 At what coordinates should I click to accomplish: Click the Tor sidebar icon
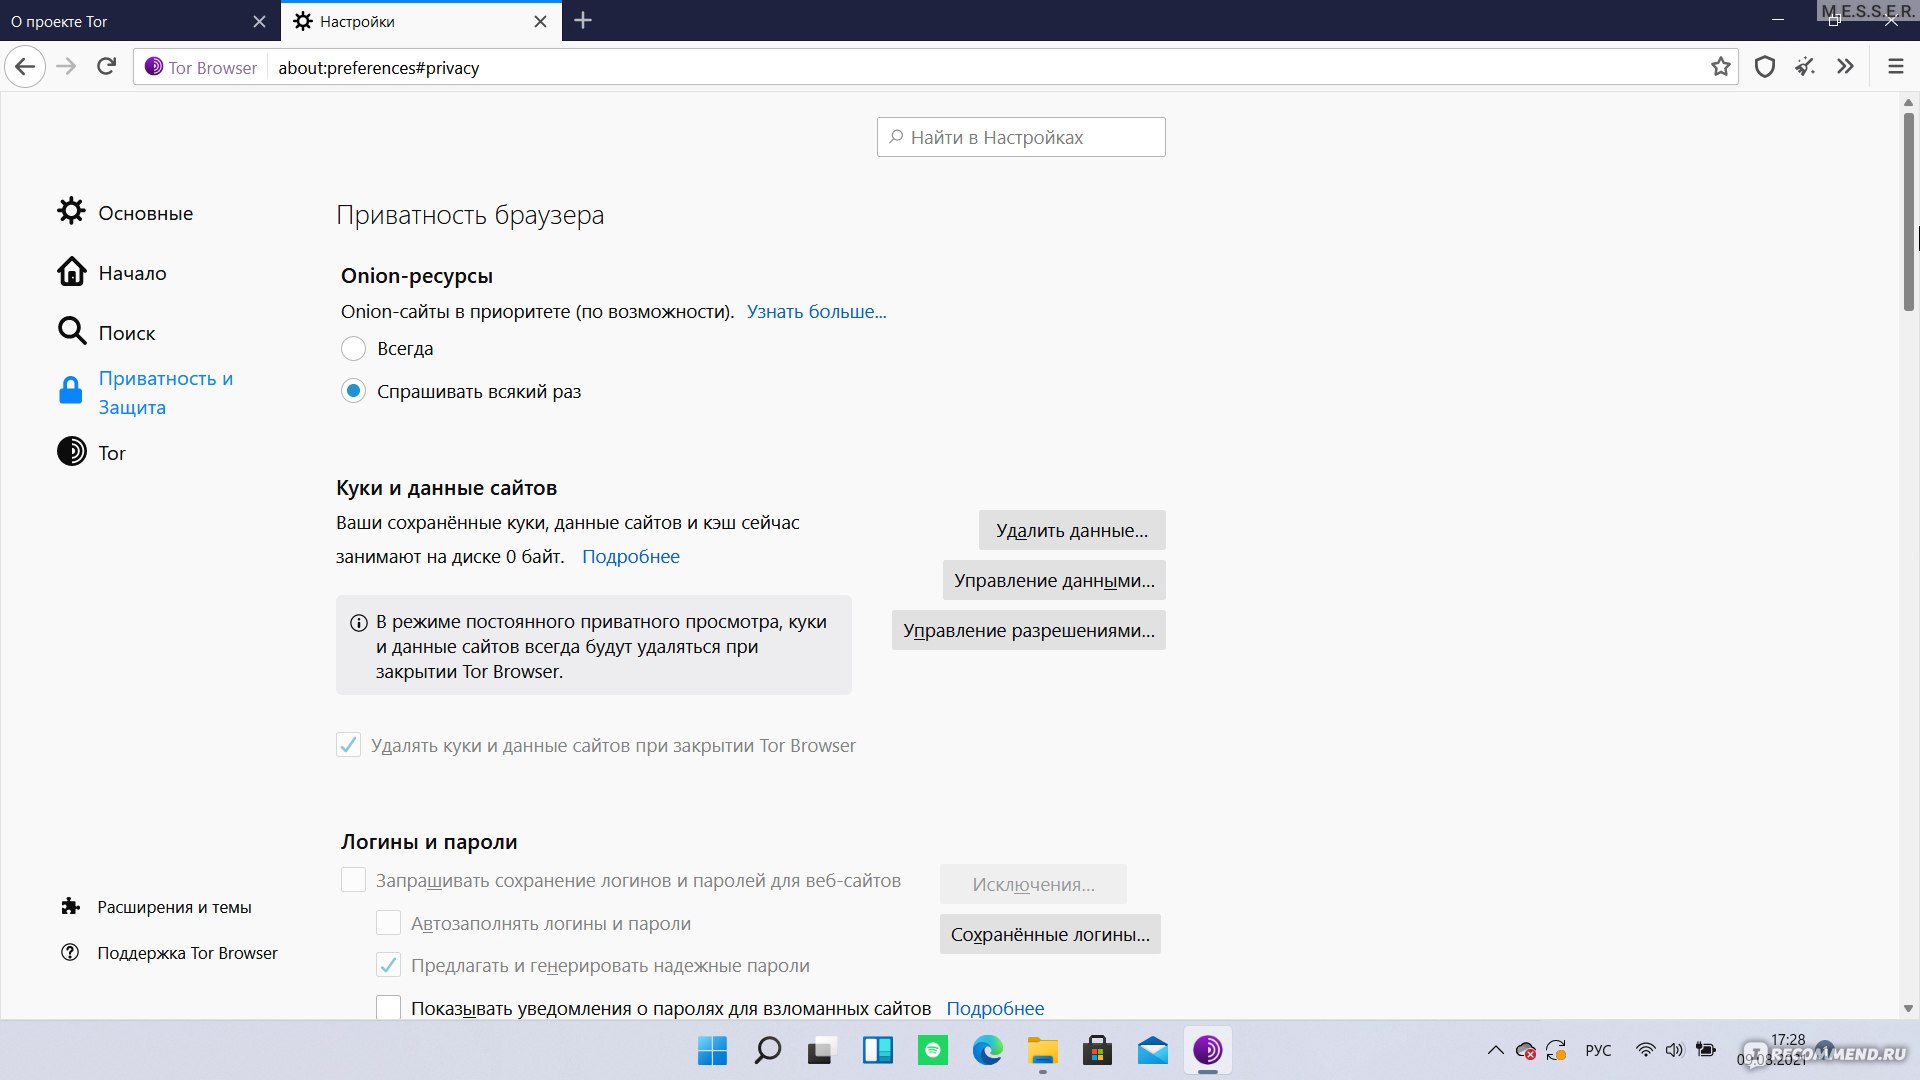pos(70,452)
